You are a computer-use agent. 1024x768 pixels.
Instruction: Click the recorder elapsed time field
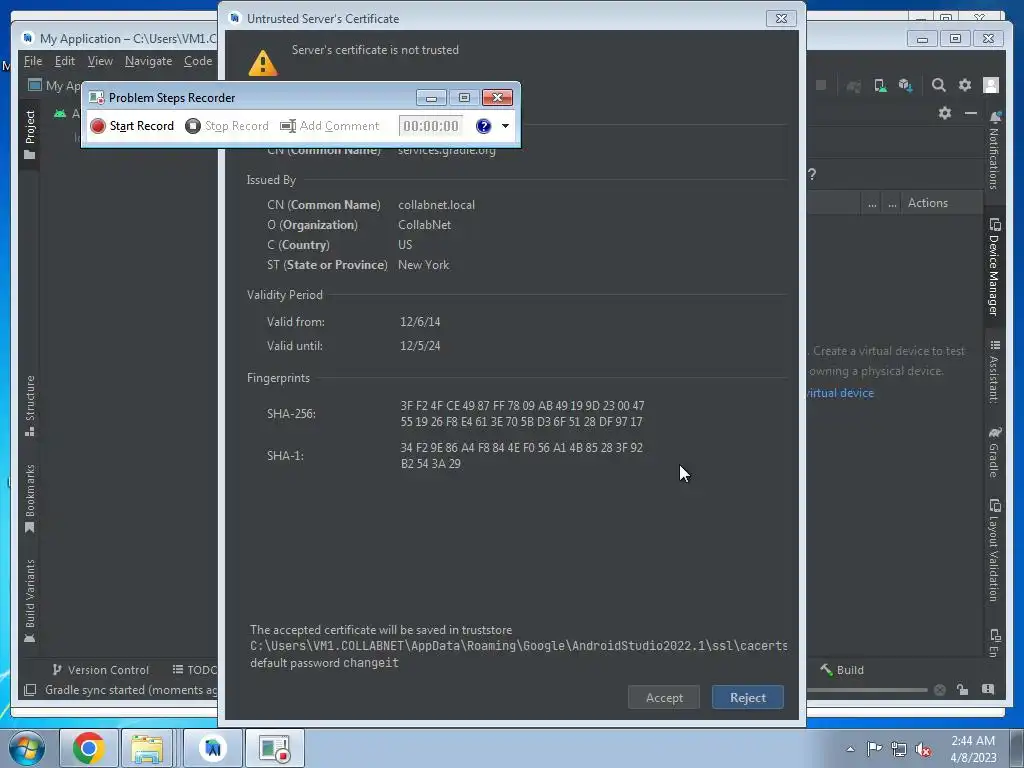point(431,126)
